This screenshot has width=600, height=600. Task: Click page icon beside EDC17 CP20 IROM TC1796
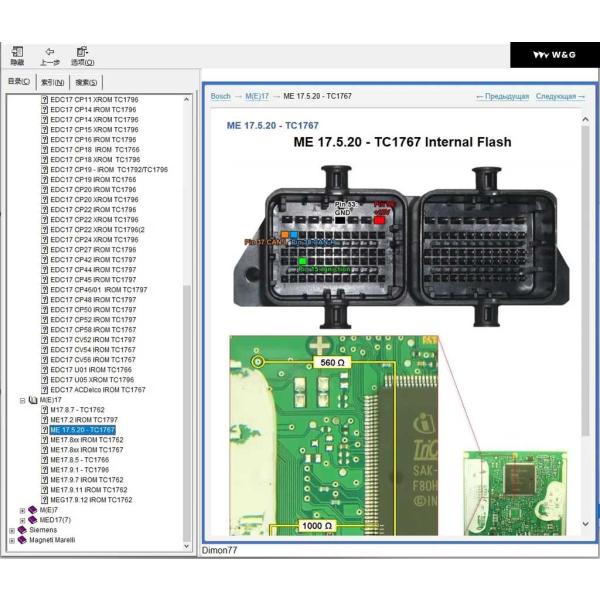click(x=45, y=190)
